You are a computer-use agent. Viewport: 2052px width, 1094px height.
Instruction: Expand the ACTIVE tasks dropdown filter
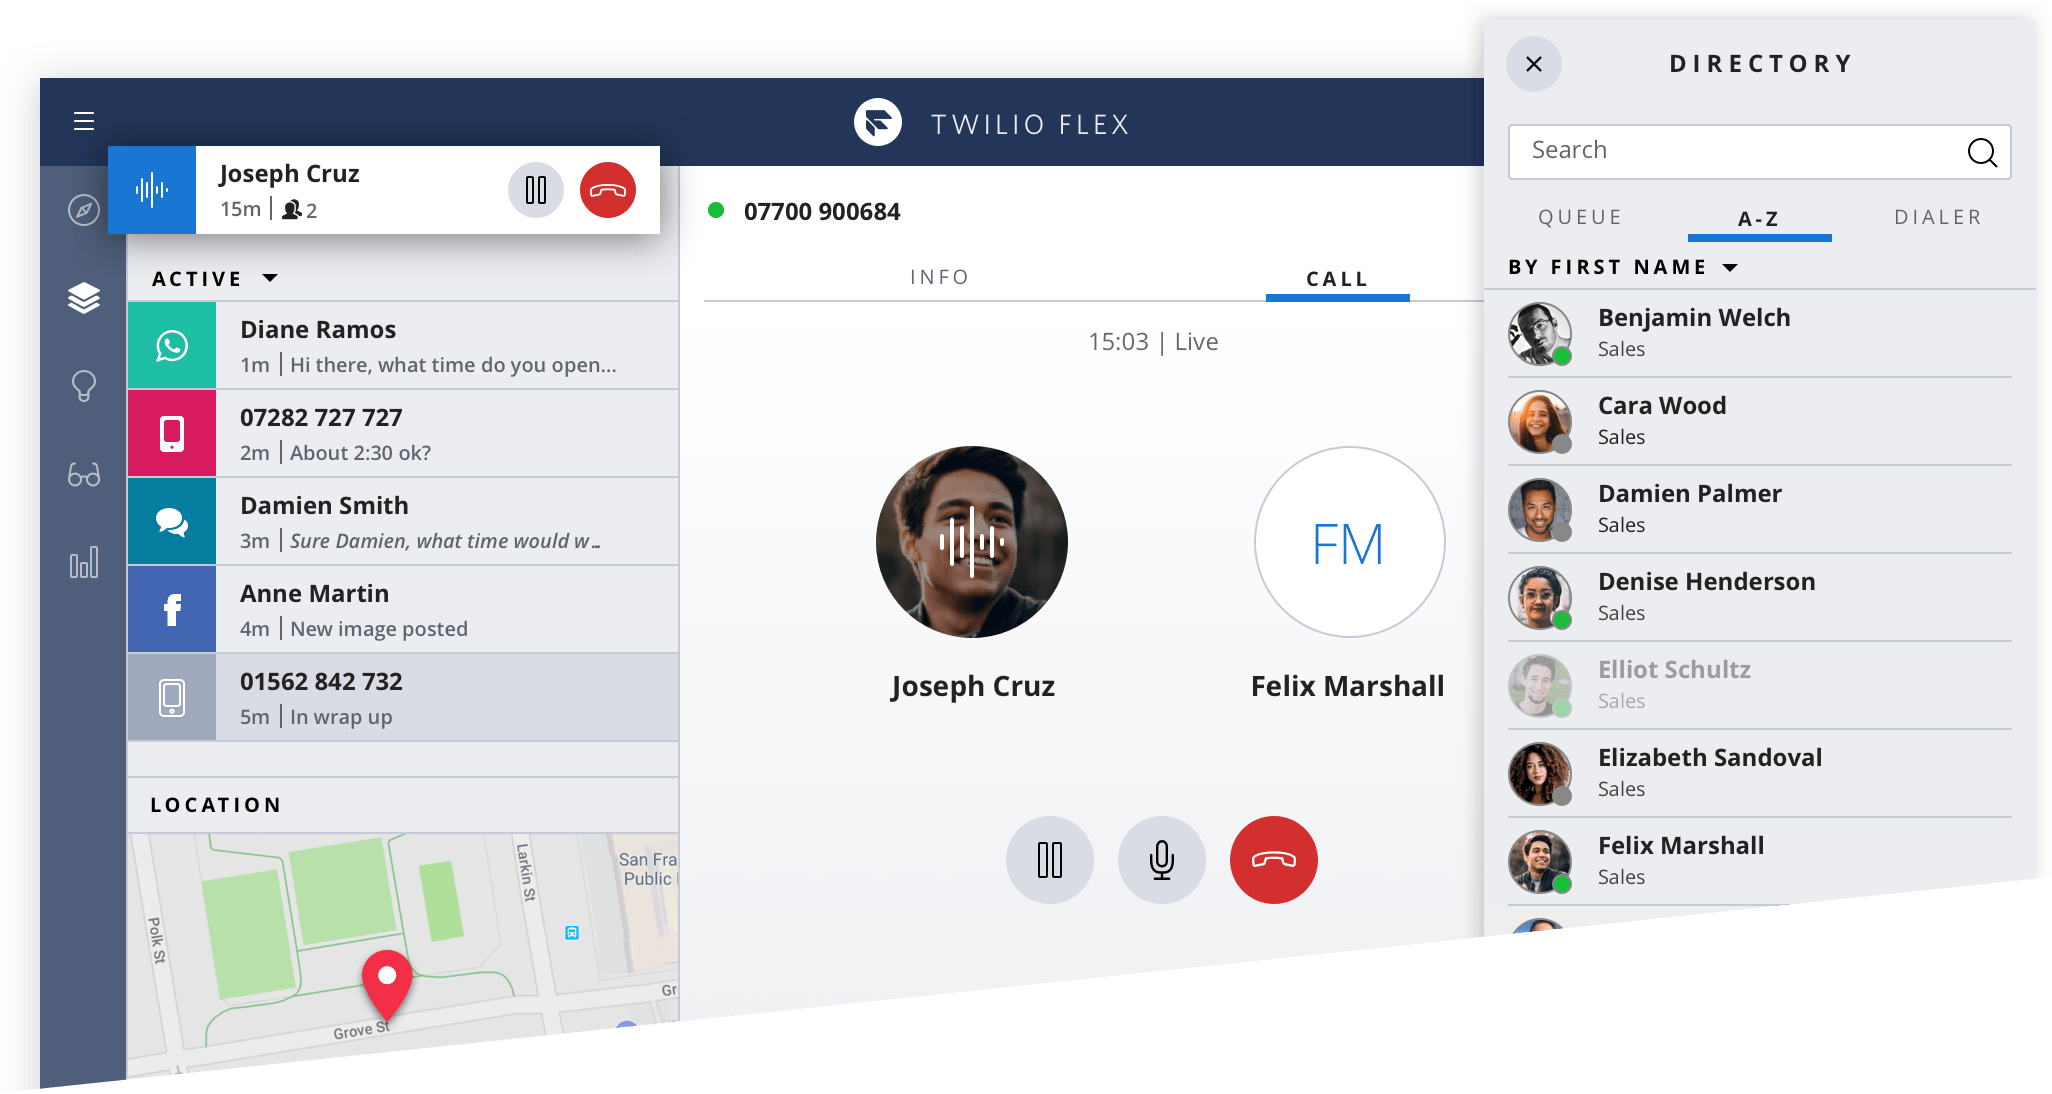[x=270, y=277]
